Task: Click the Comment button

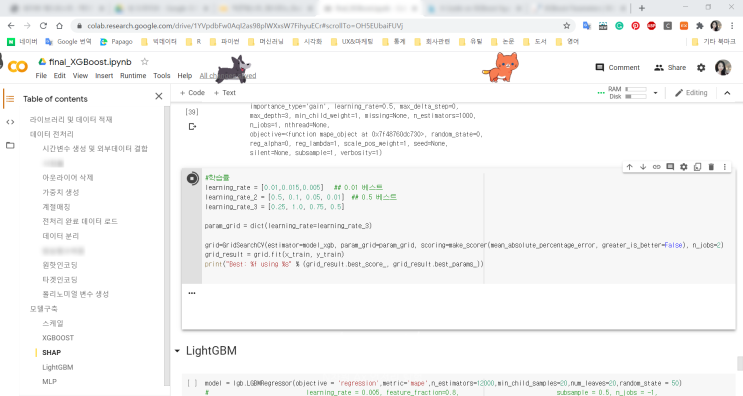Action: pos(617,68)
